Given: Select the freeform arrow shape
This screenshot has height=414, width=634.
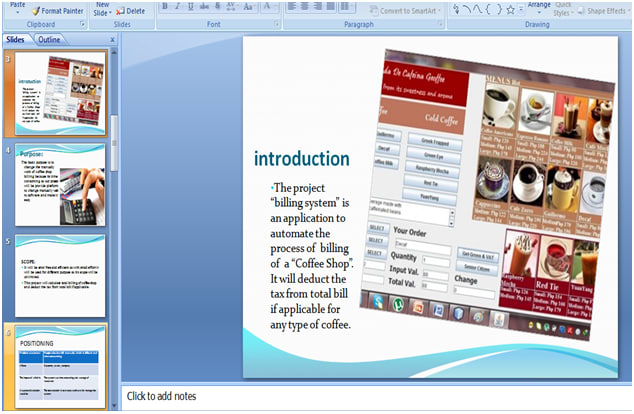Looking at the screenshot, I should coord(456,10).
